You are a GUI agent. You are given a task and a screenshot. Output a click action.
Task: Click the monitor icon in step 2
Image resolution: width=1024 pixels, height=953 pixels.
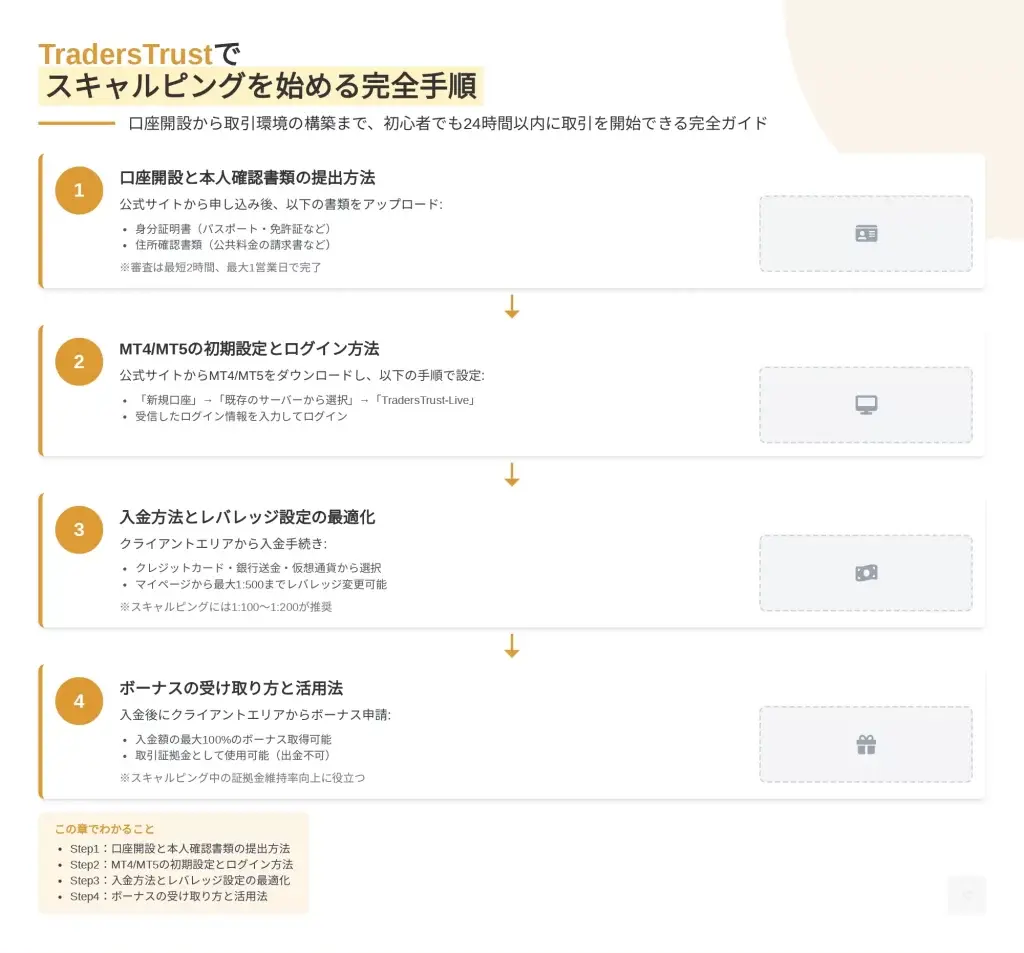(x=866, y=405)
